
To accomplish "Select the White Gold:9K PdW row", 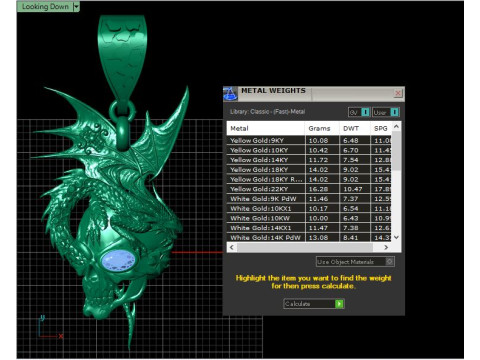I will pos(309,199).
